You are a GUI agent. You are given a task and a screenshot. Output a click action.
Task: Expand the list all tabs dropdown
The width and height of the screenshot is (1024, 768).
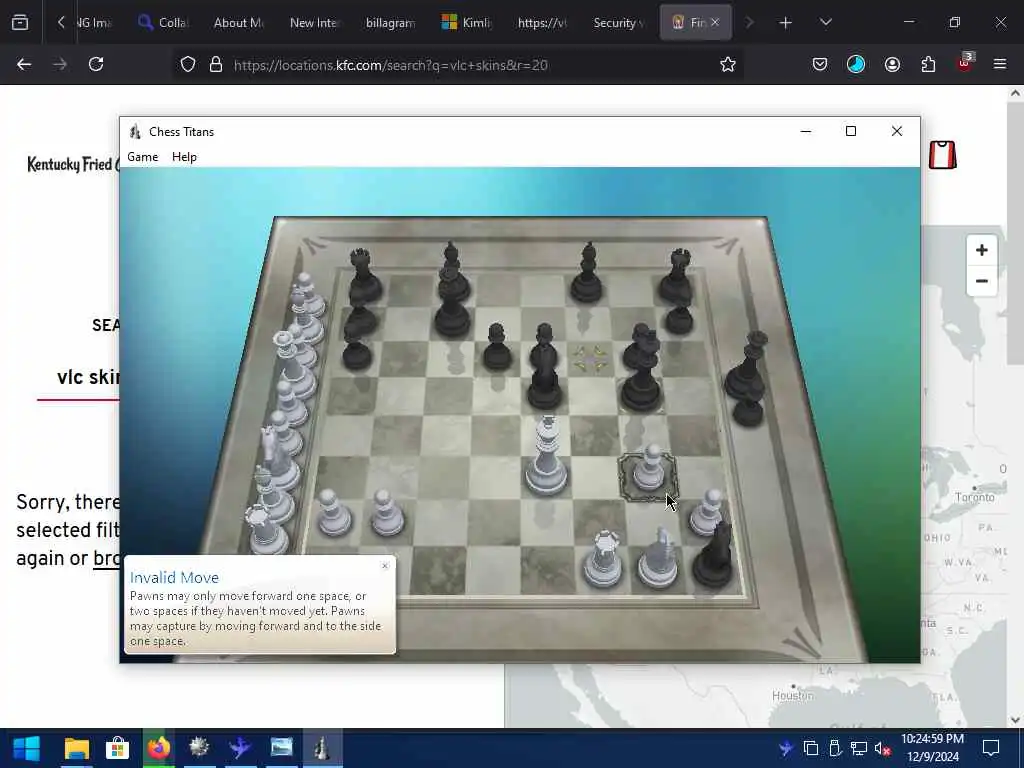point(825,23)
